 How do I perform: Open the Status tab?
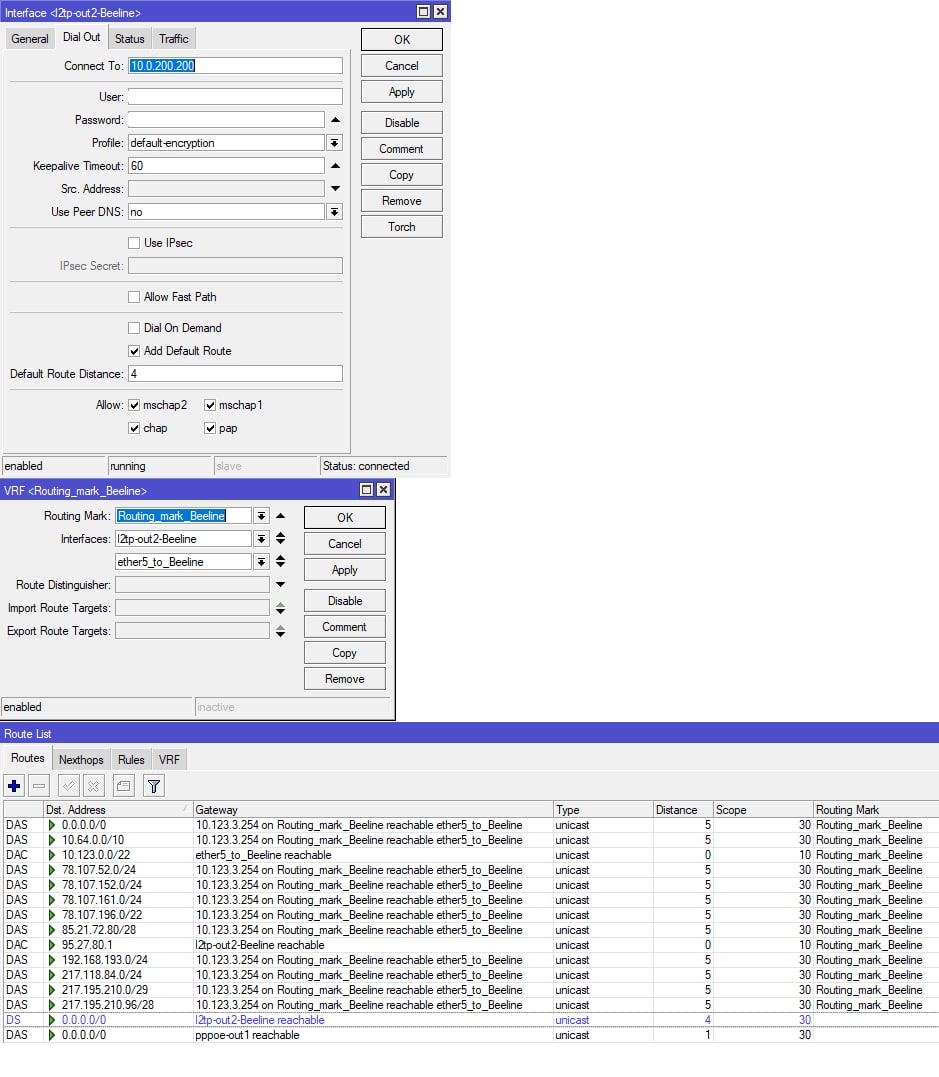129,38
